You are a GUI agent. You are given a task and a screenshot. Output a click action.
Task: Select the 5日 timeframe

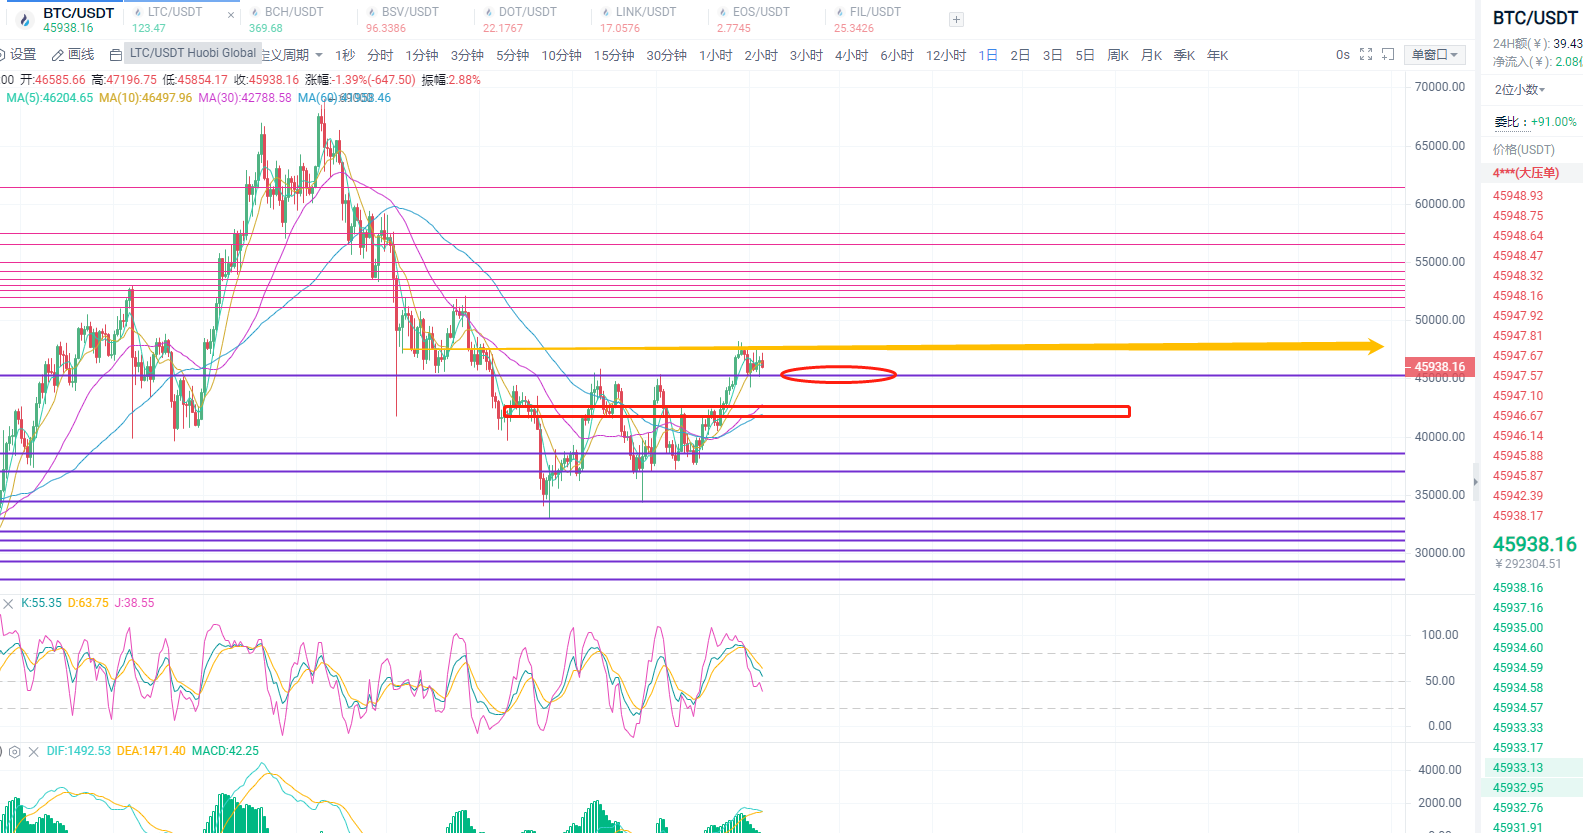[1085, 55]
